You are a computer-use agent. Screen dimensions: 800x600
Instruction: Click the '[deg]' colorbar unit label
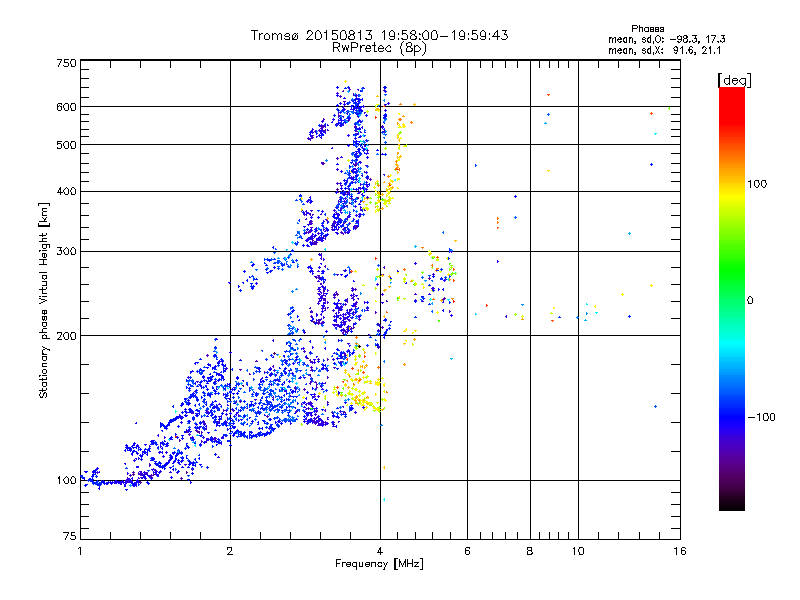[734, 80]
